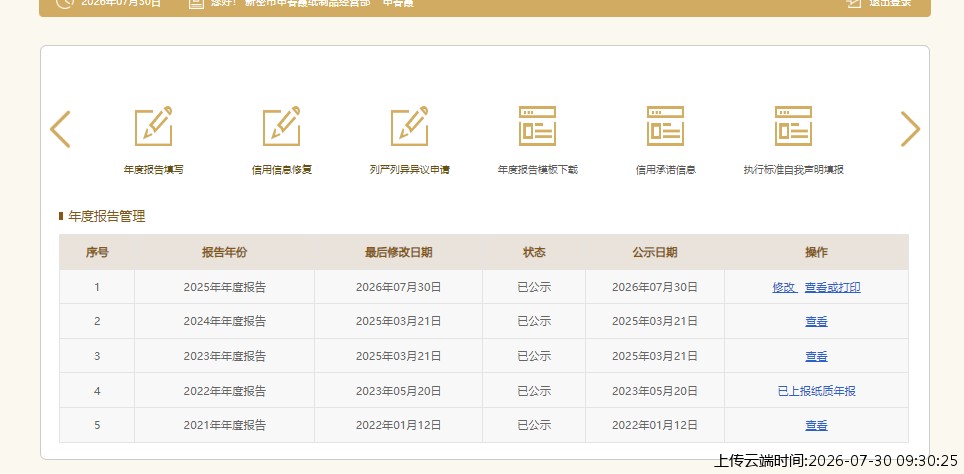This screenshot has width=964, height=474.
Task: Click the 操作 column header
Action: 816,252
